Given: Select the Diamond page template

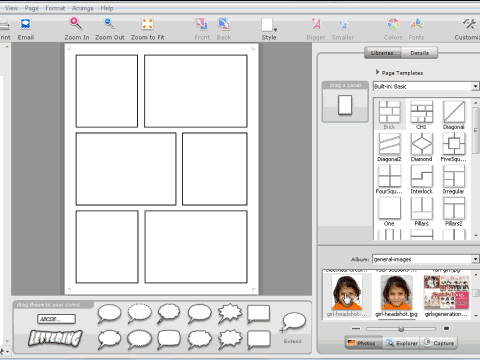Looking at the screenshot, I should click(421, 147).
